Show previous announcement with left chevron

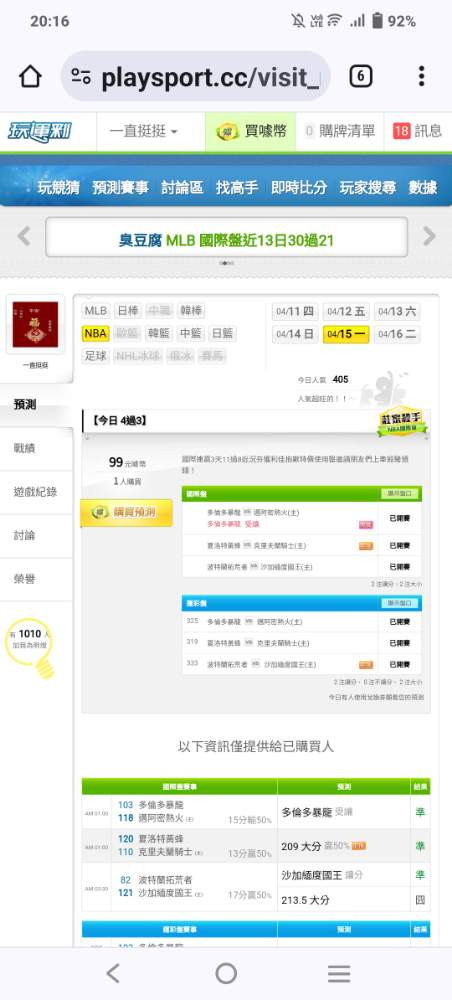click(x=24, y=237)
